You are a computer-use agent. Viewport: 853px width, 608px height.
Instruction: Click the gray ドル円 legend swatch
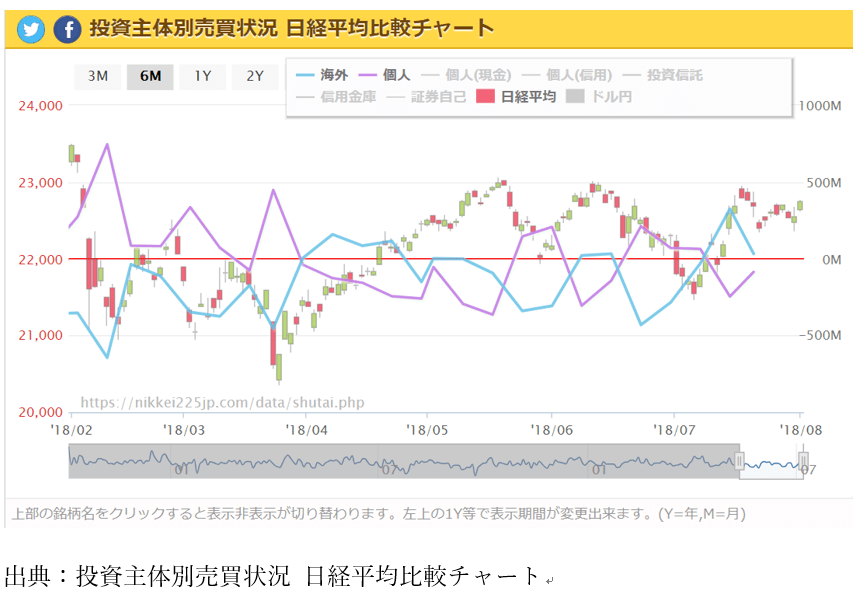pos(575,97)
